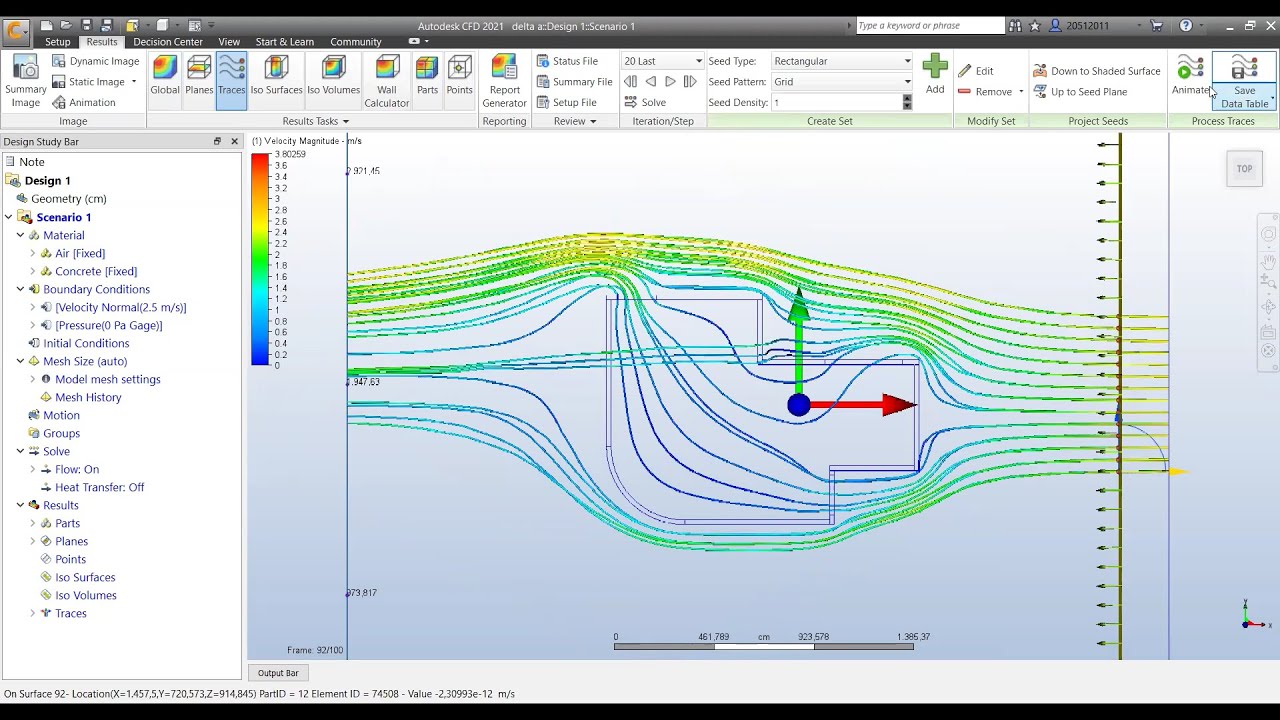
Task: Click the Animate traces icon
Action: (x=1190, y=76)
